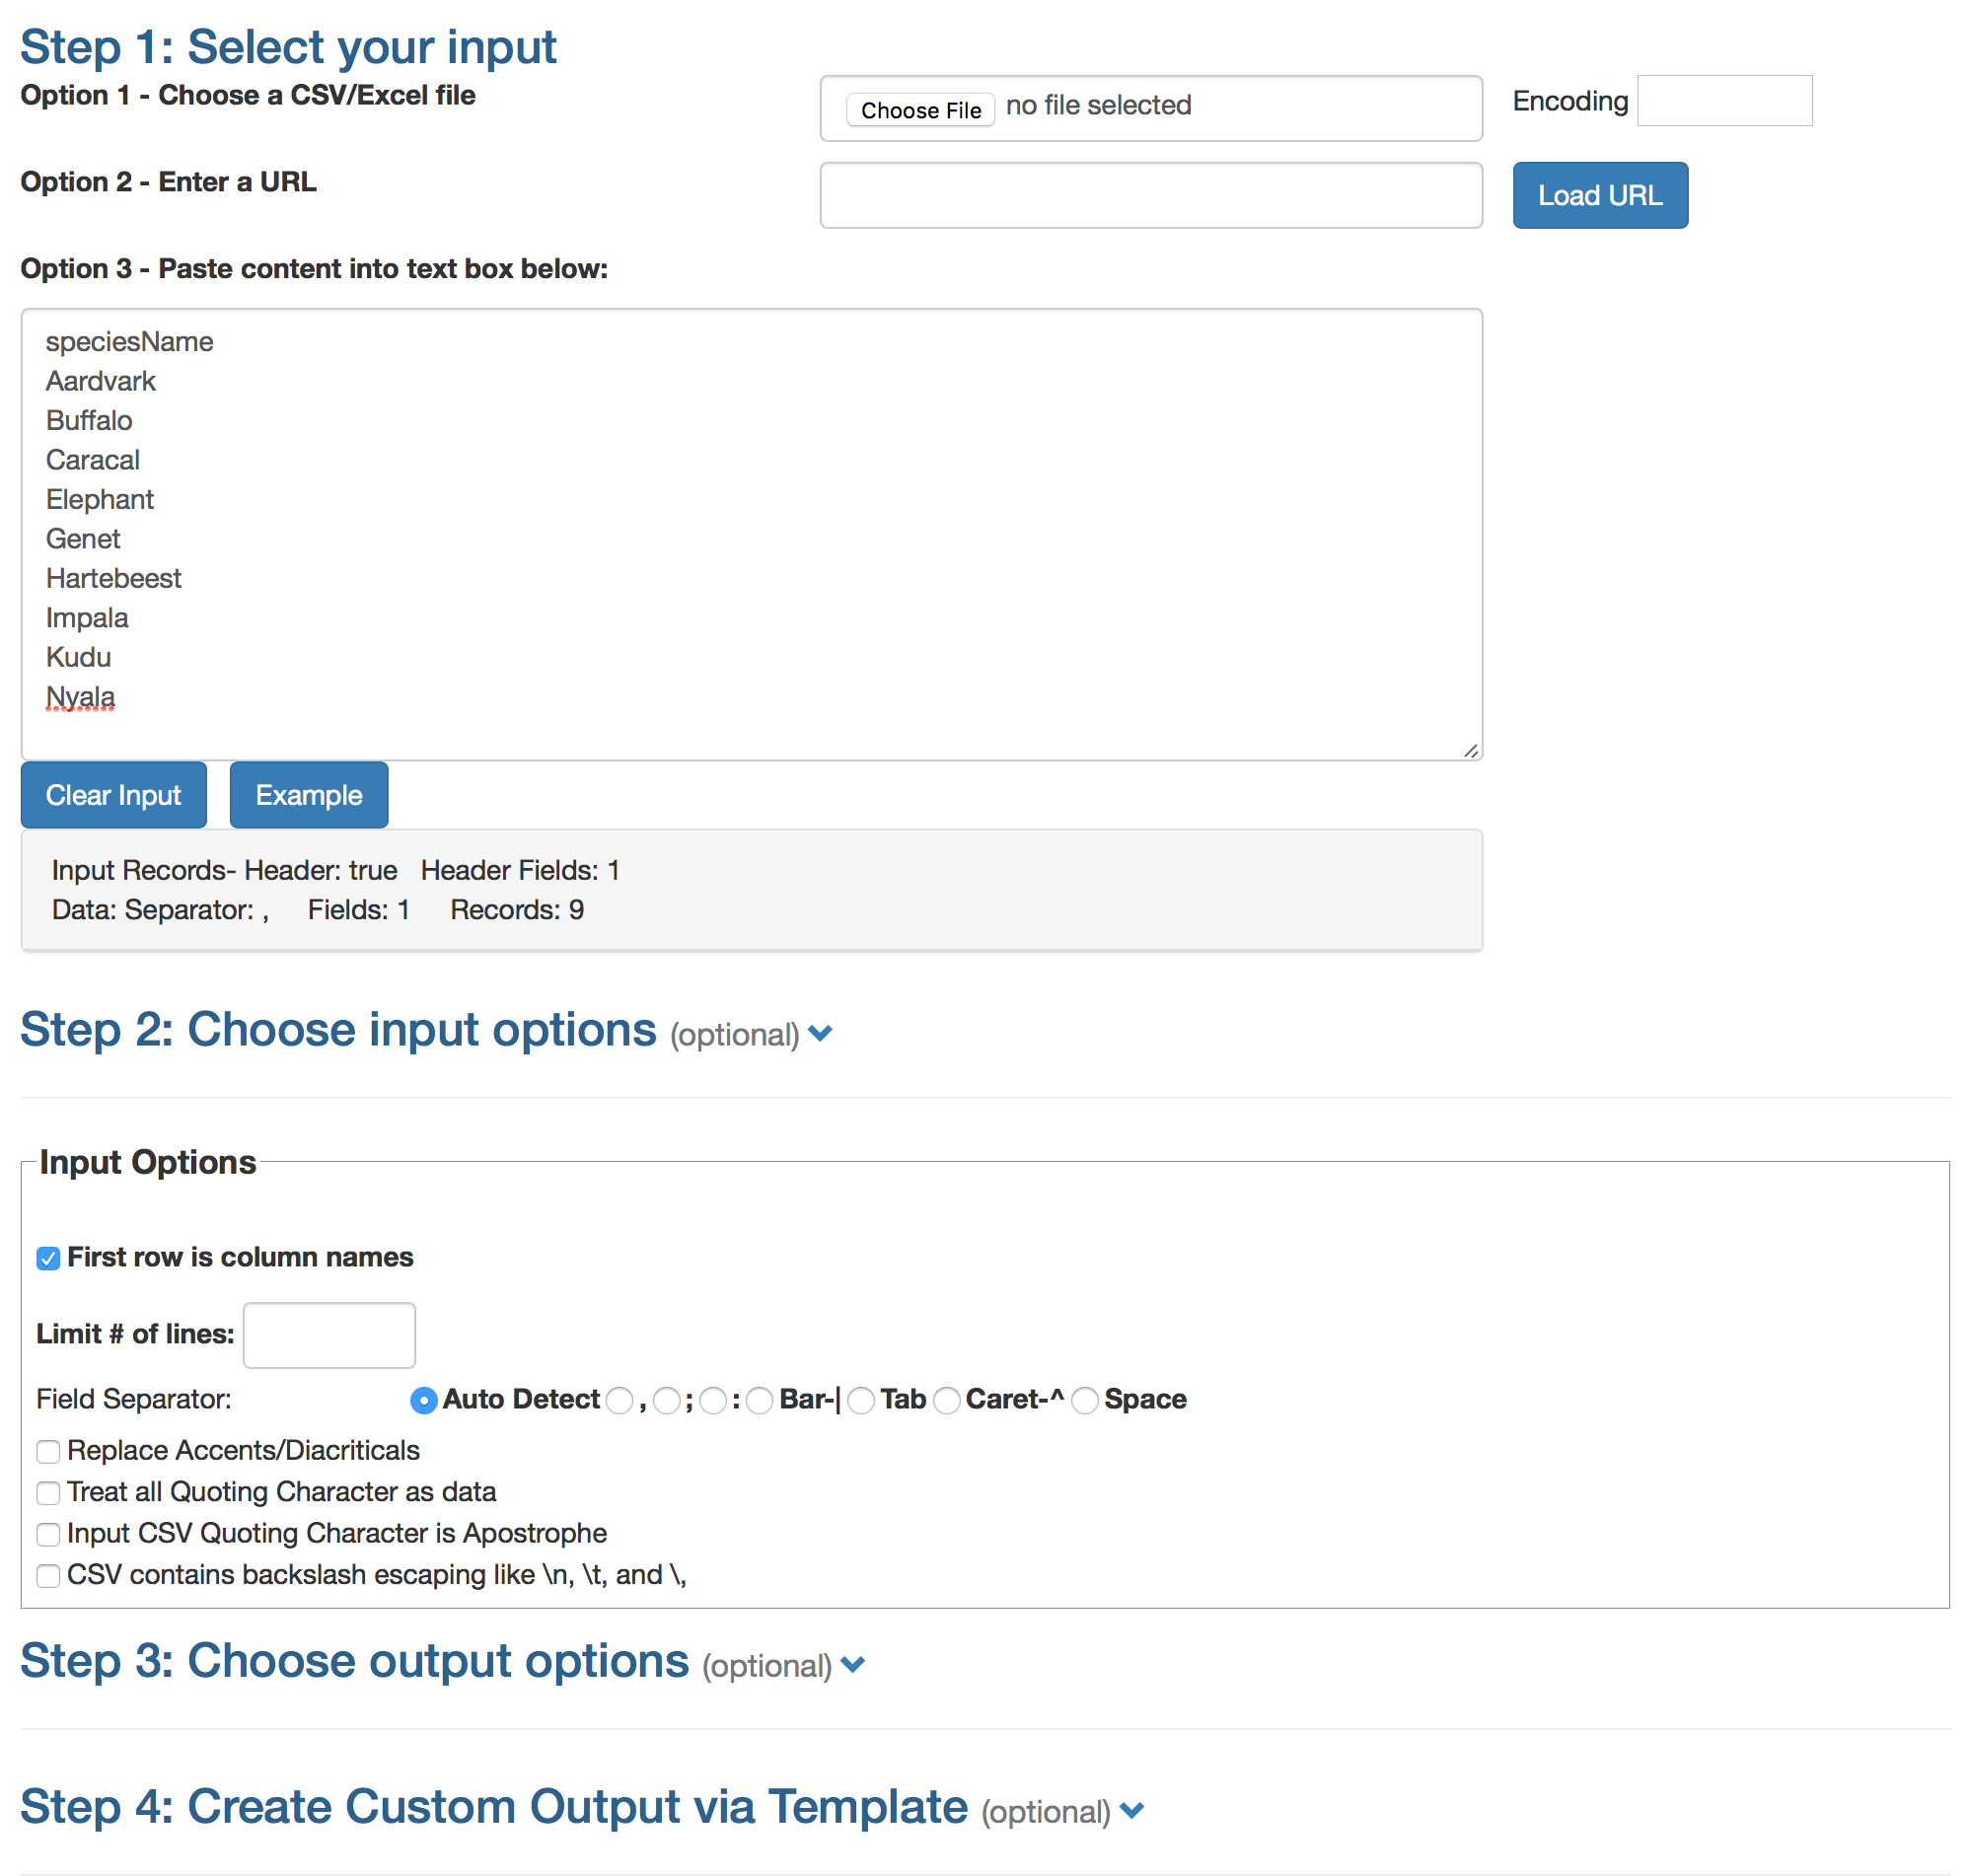Viewport: 1967px width, 1876px height.
Task: Load sample data with Example button
Action: pyautogui.click(x=309, y=795)
